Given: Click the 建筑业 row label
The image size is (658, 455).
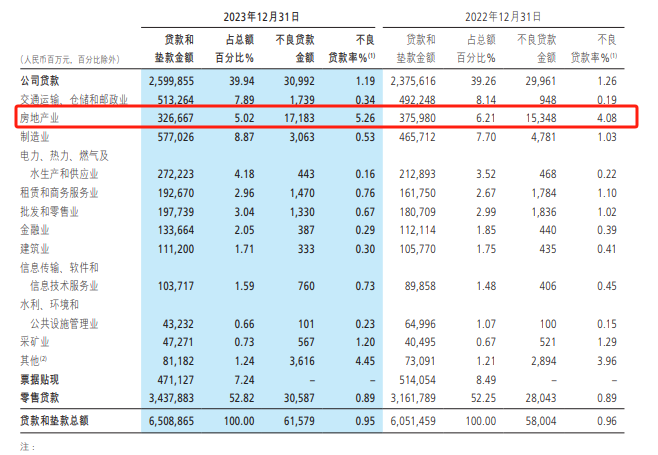Looking at the screenshot, I should [x=35, y=249].
